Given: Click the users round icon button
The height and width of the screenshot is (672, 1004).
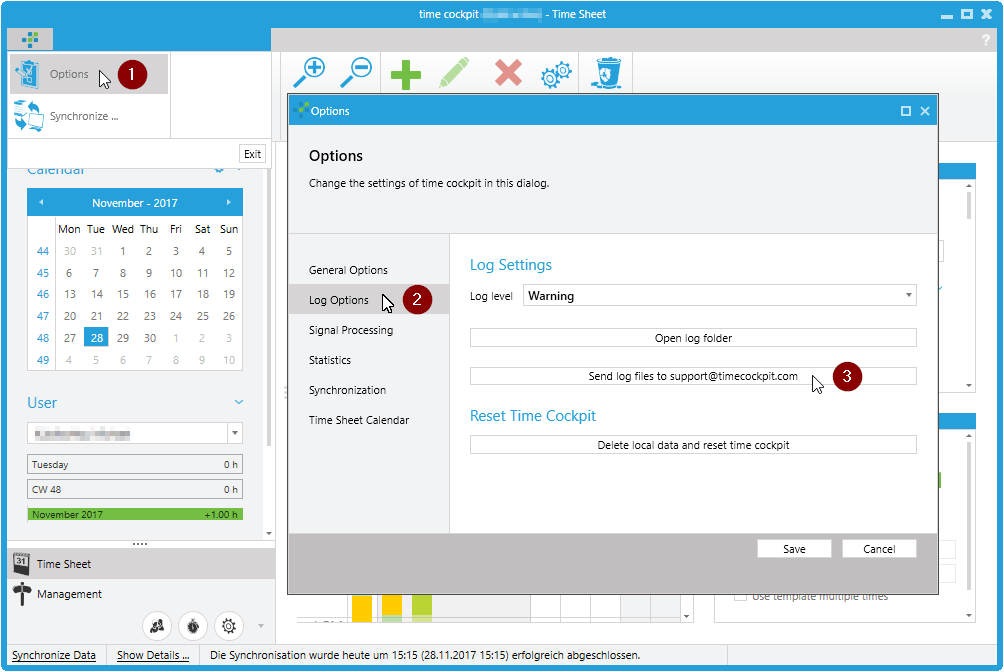Looking at the screenshot, I should click(x=157, y=626).
